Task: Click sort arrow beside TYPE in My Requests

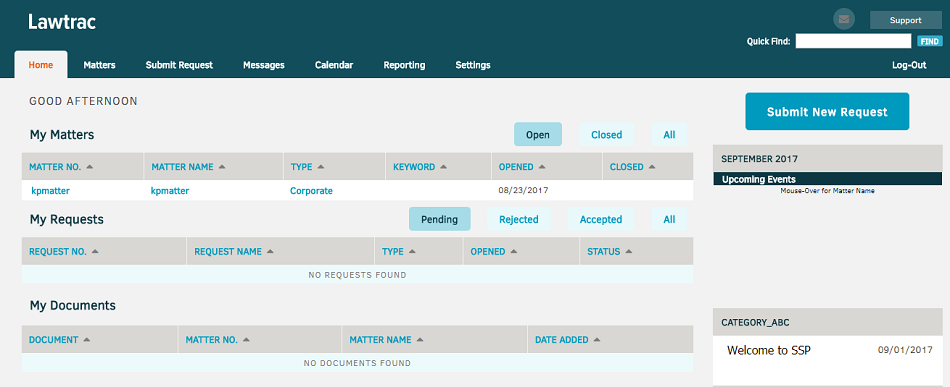Action: point(413,251)
